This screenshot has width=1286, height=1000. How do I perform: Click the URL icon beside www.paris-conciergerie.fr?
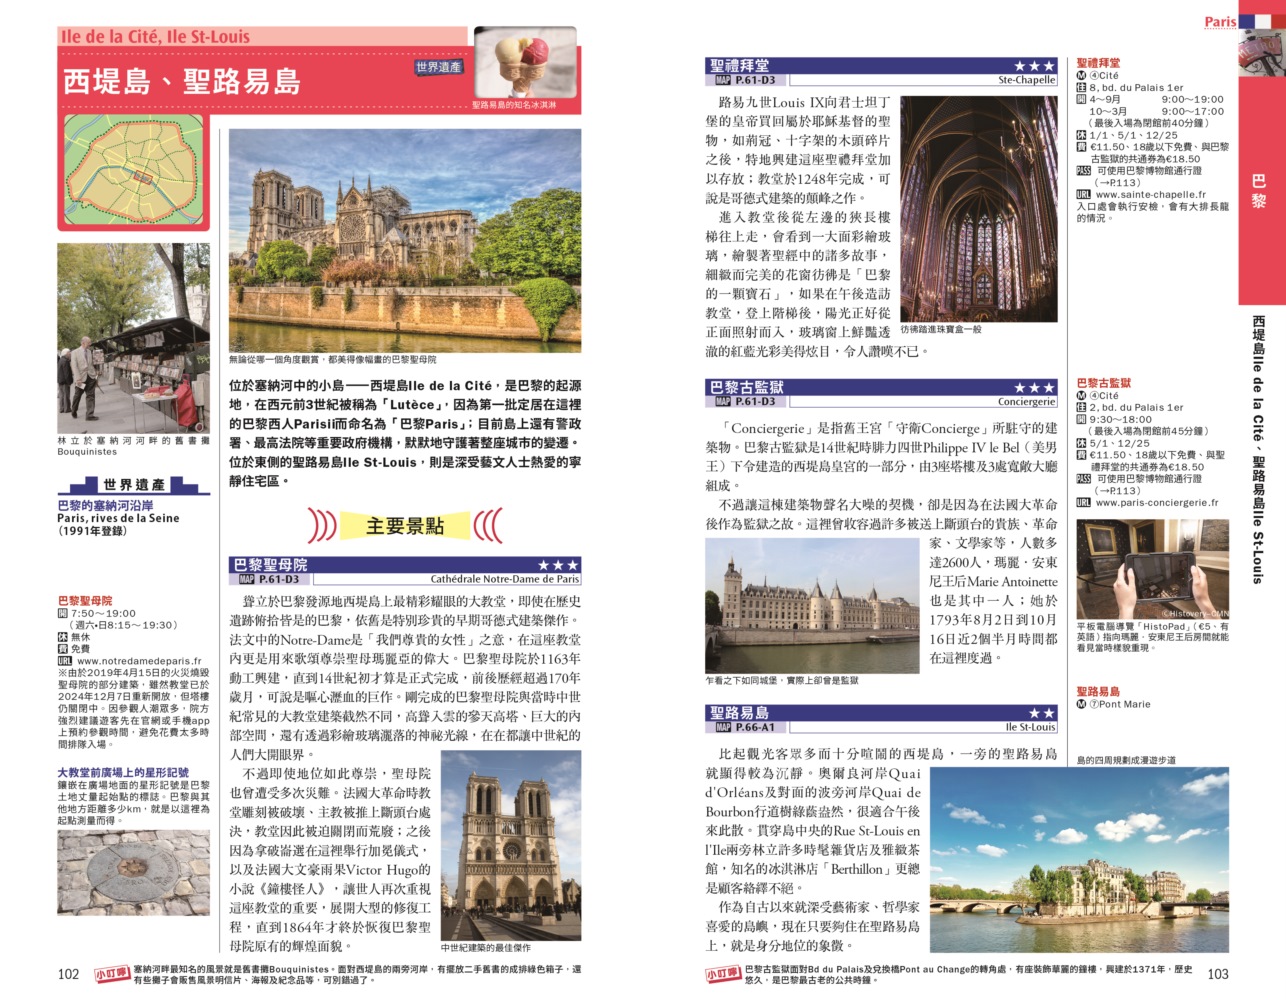[1083, 503]
